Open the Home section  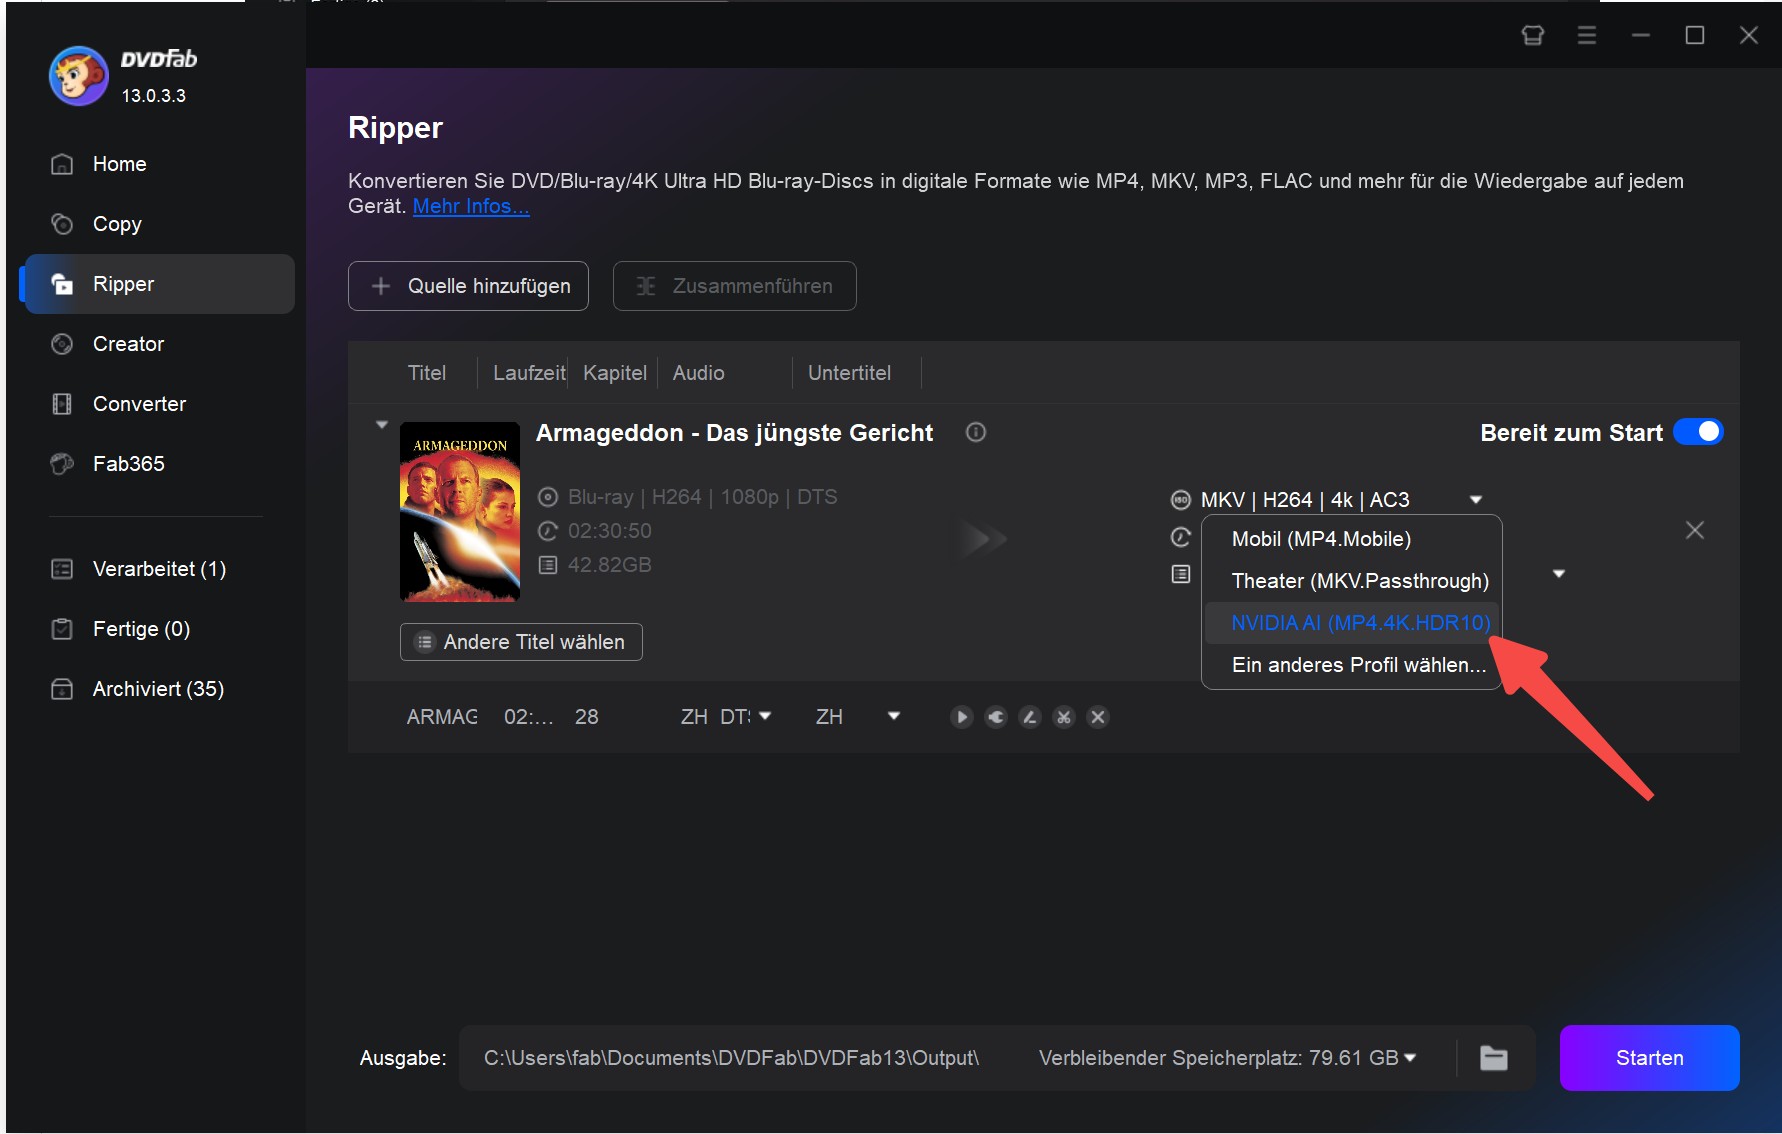[158, 164]
